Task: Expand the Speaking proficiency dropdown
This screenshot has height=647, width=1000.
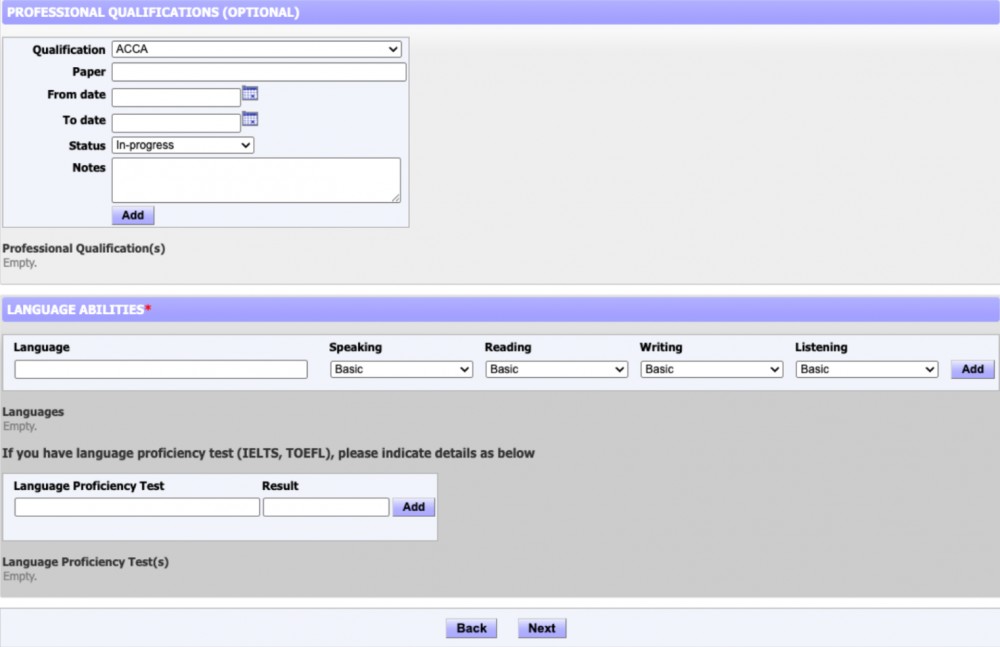Action: click(401, 369)
